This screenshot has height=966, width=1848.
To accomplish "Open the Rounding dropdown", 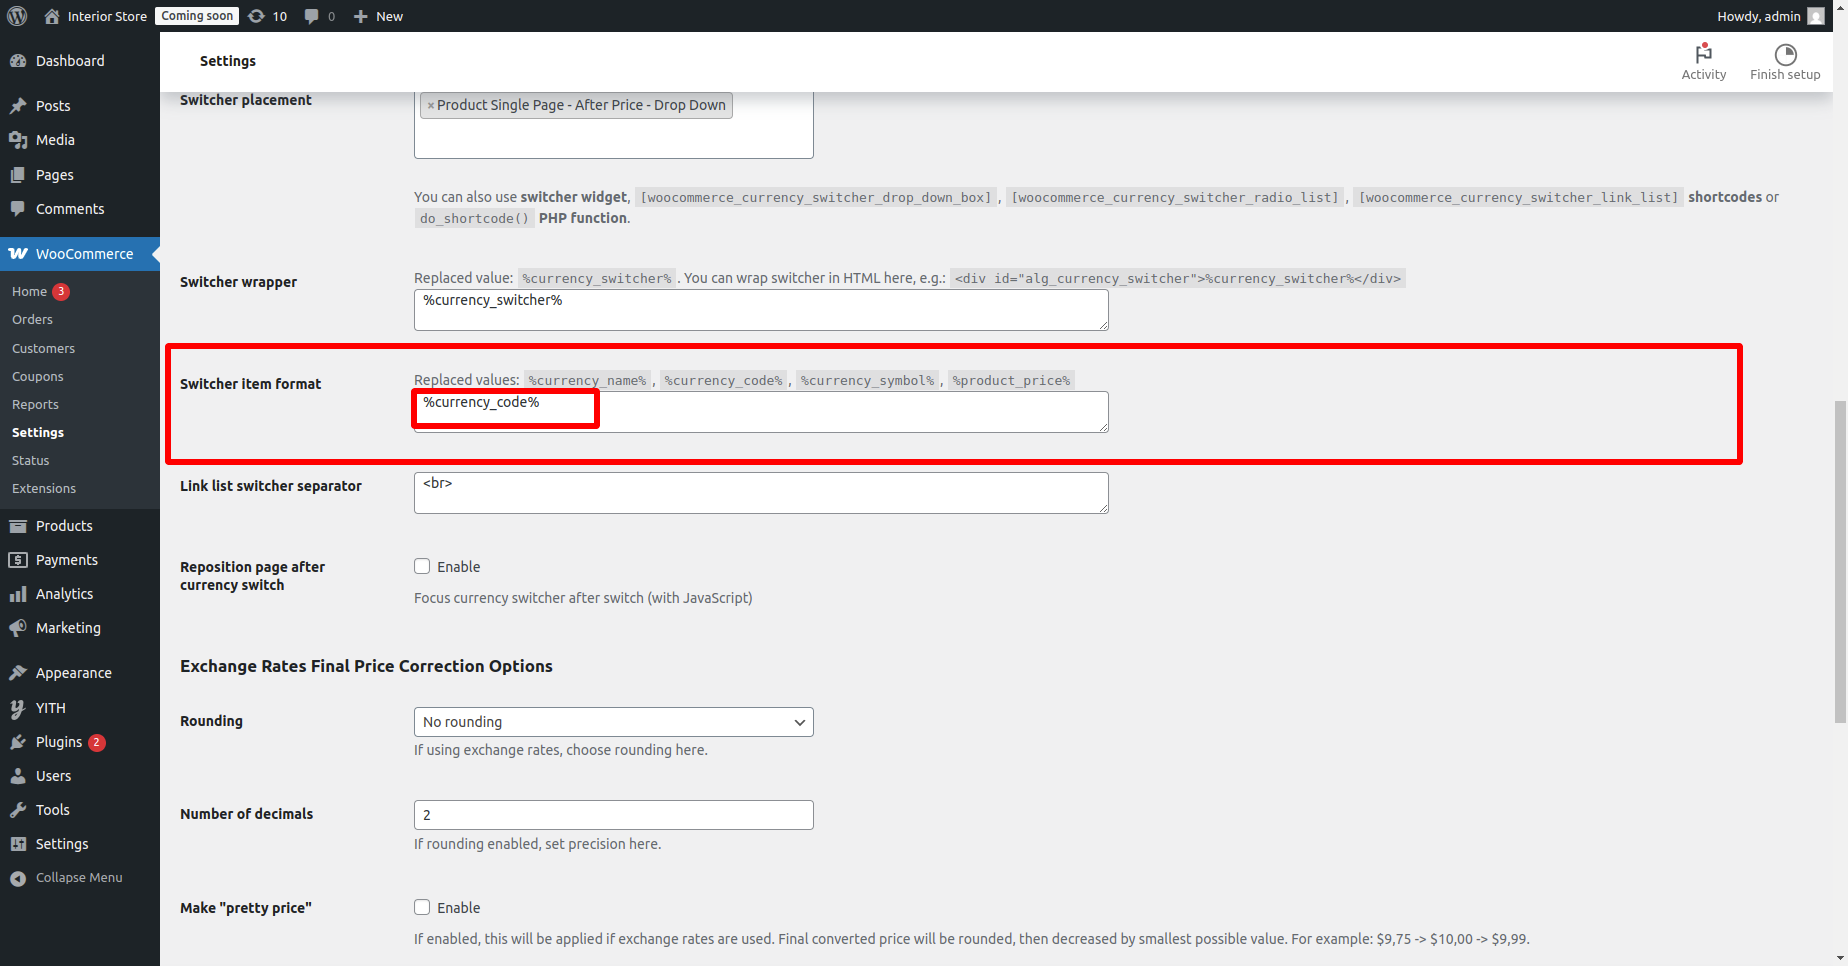I will pyautogui.click(x=613, y=722).
